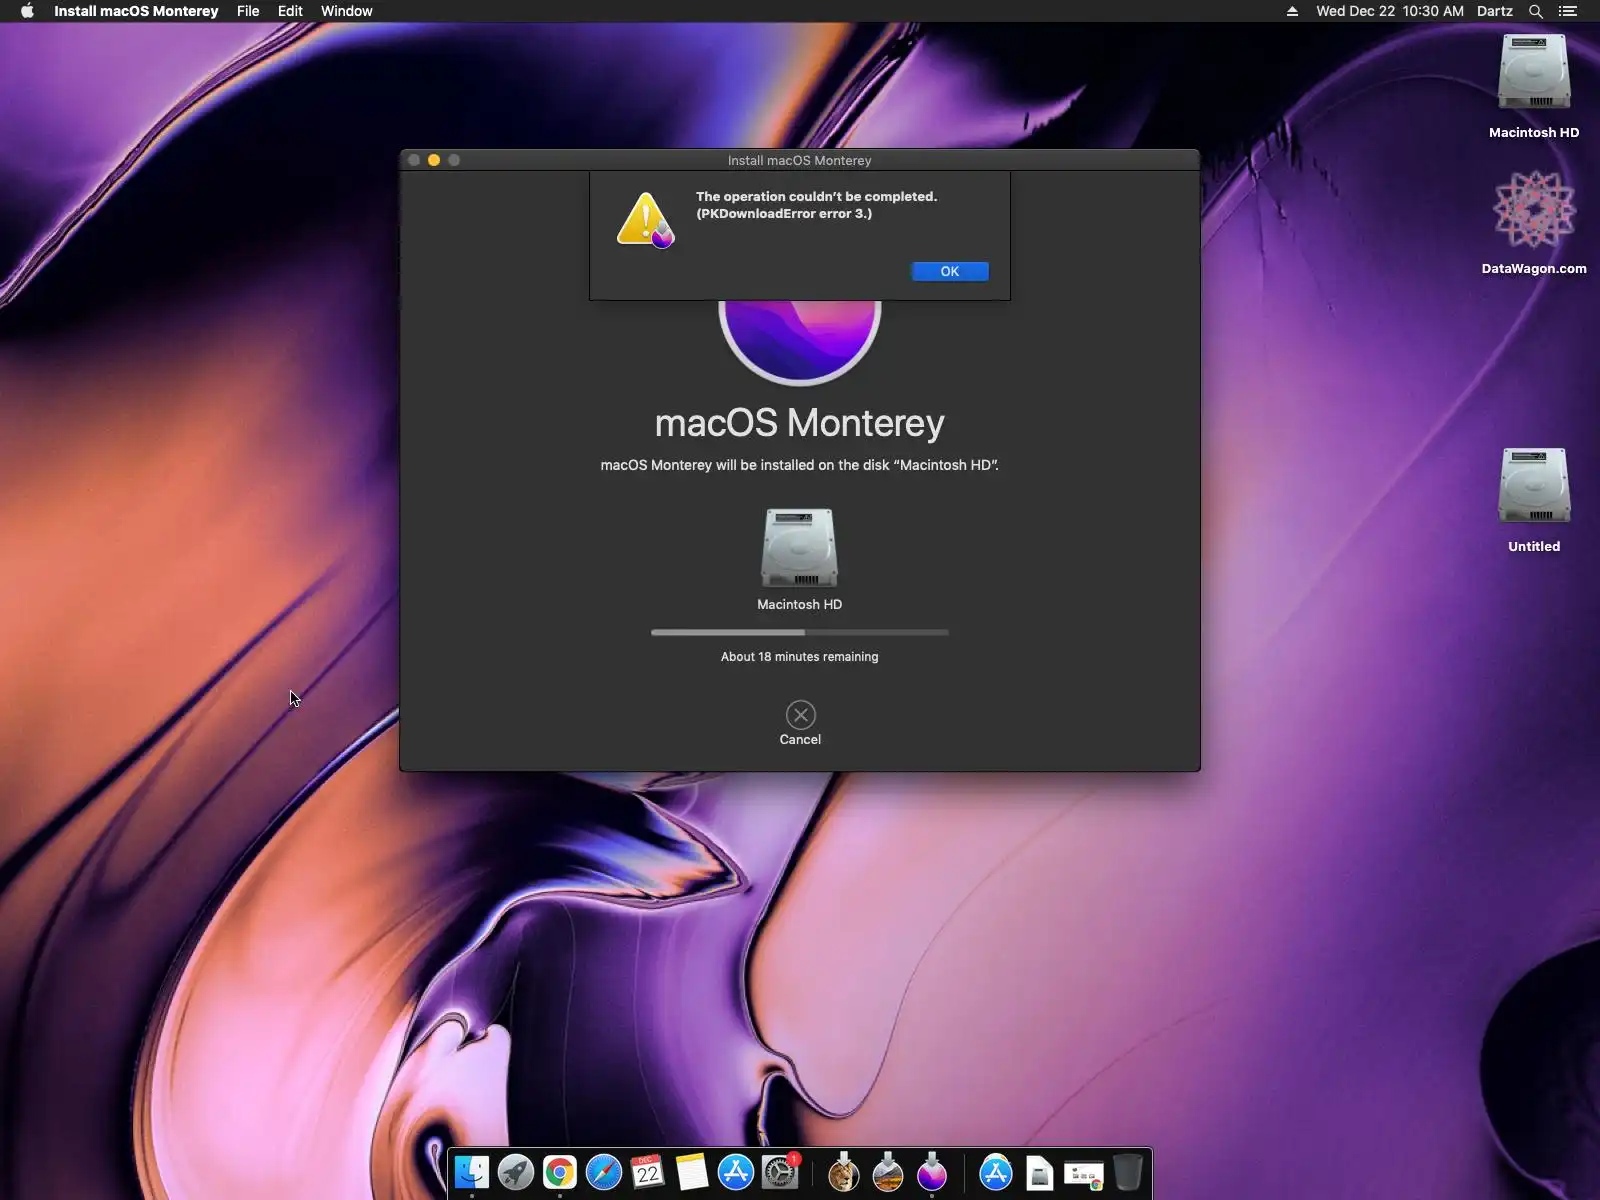
Task: Open the Apple menu
Action: pyautogui.click(x=27, y=11)
